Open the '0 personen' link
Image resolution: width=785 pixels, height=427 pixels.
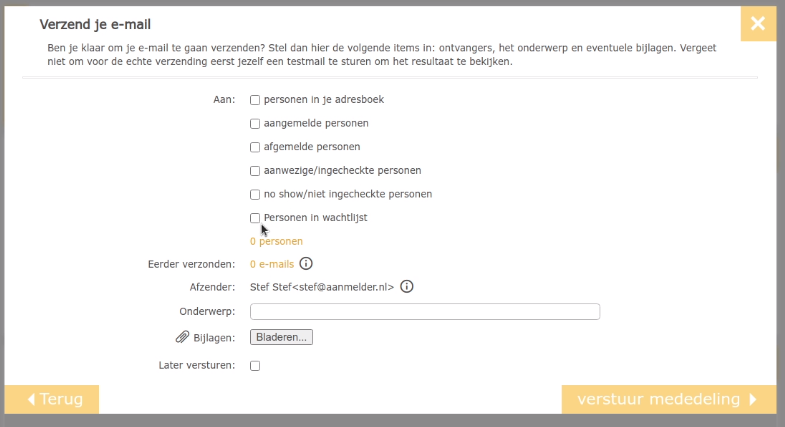[x=276, y=241]
